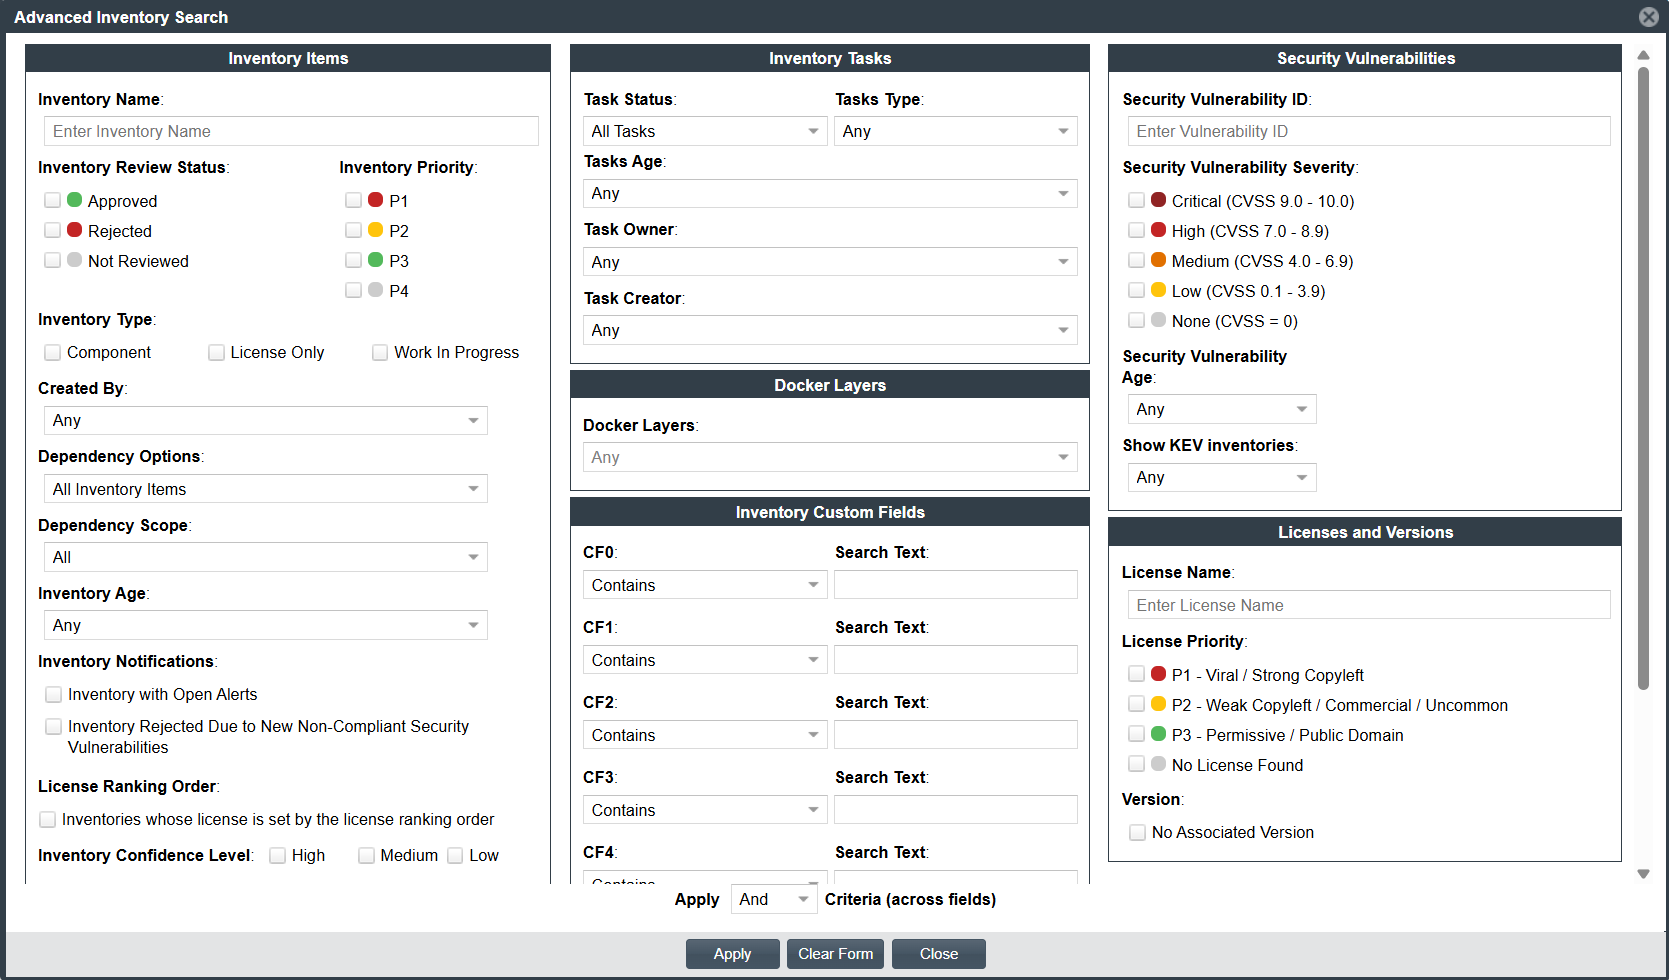Click the Apply button at bottom
This screenshot has height=980, width=1669.
point(732,954)
